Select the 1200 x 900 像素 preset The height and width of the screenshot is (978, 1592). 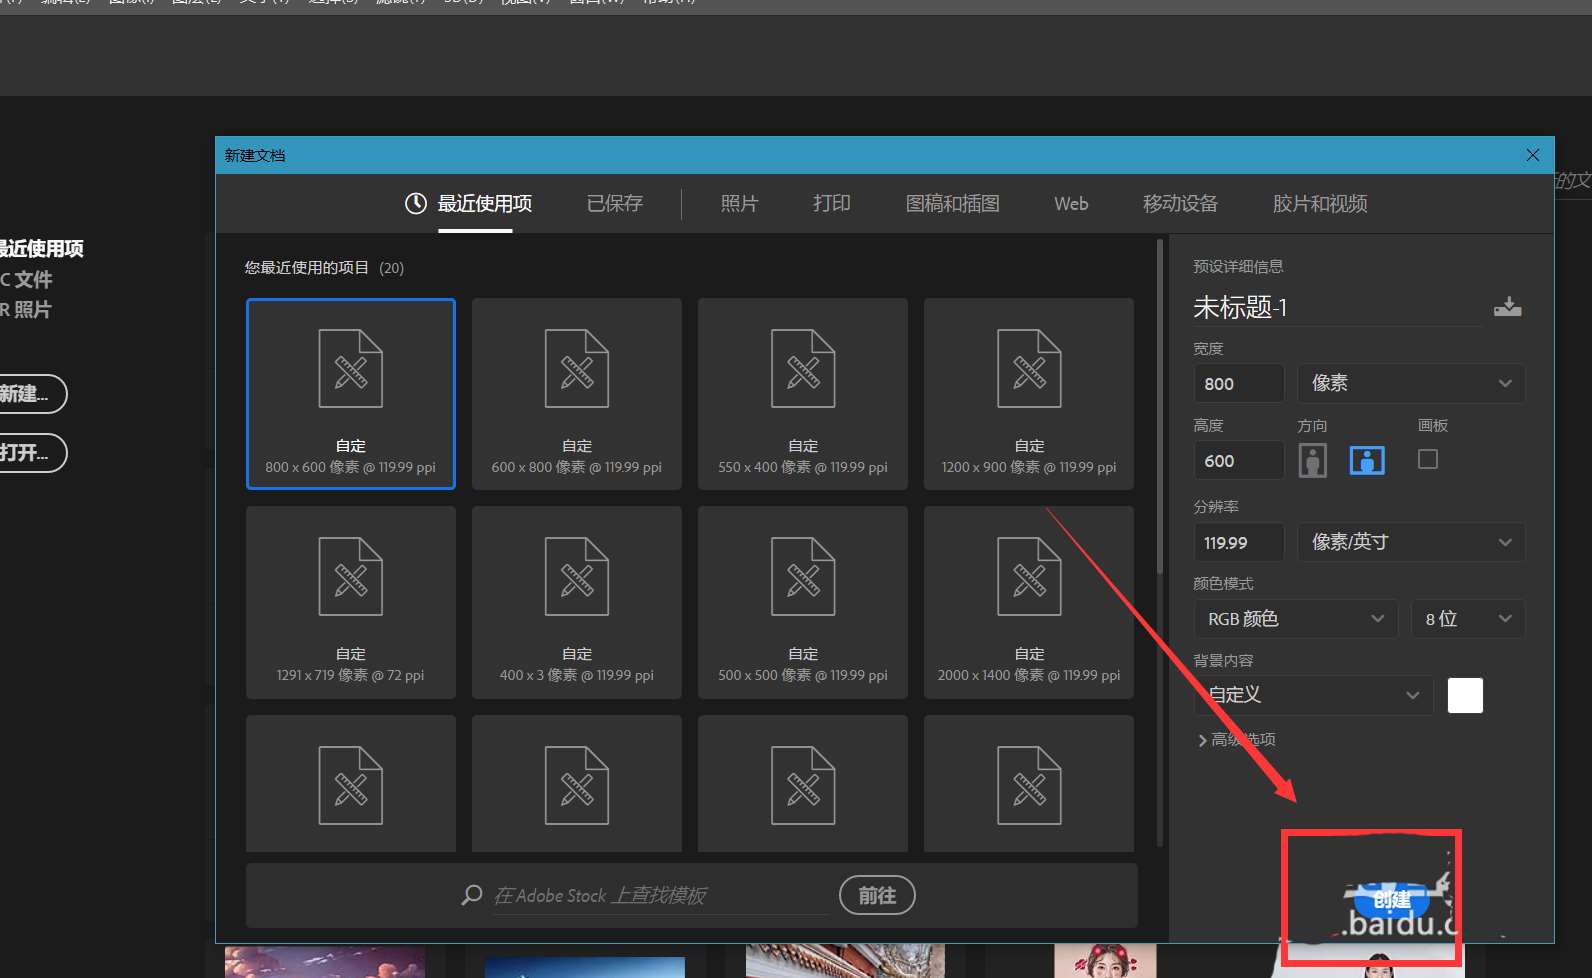tap(1029, 394)
